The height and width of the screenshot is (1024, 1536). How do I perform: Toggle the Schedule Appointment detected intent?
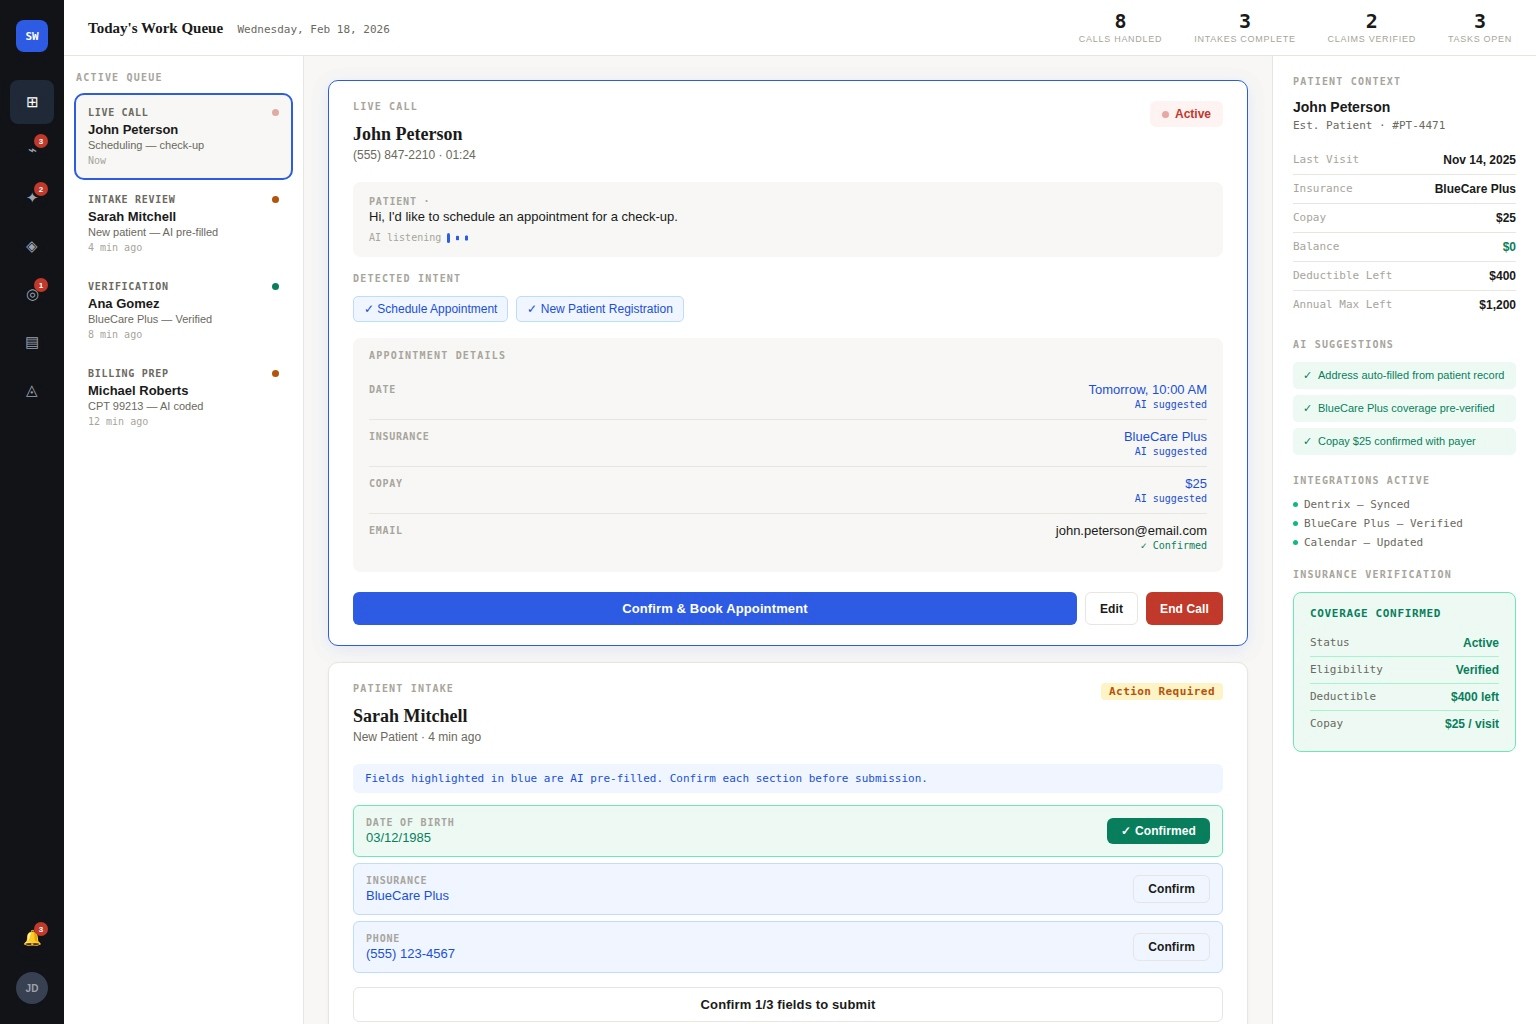tap(430, 309)
